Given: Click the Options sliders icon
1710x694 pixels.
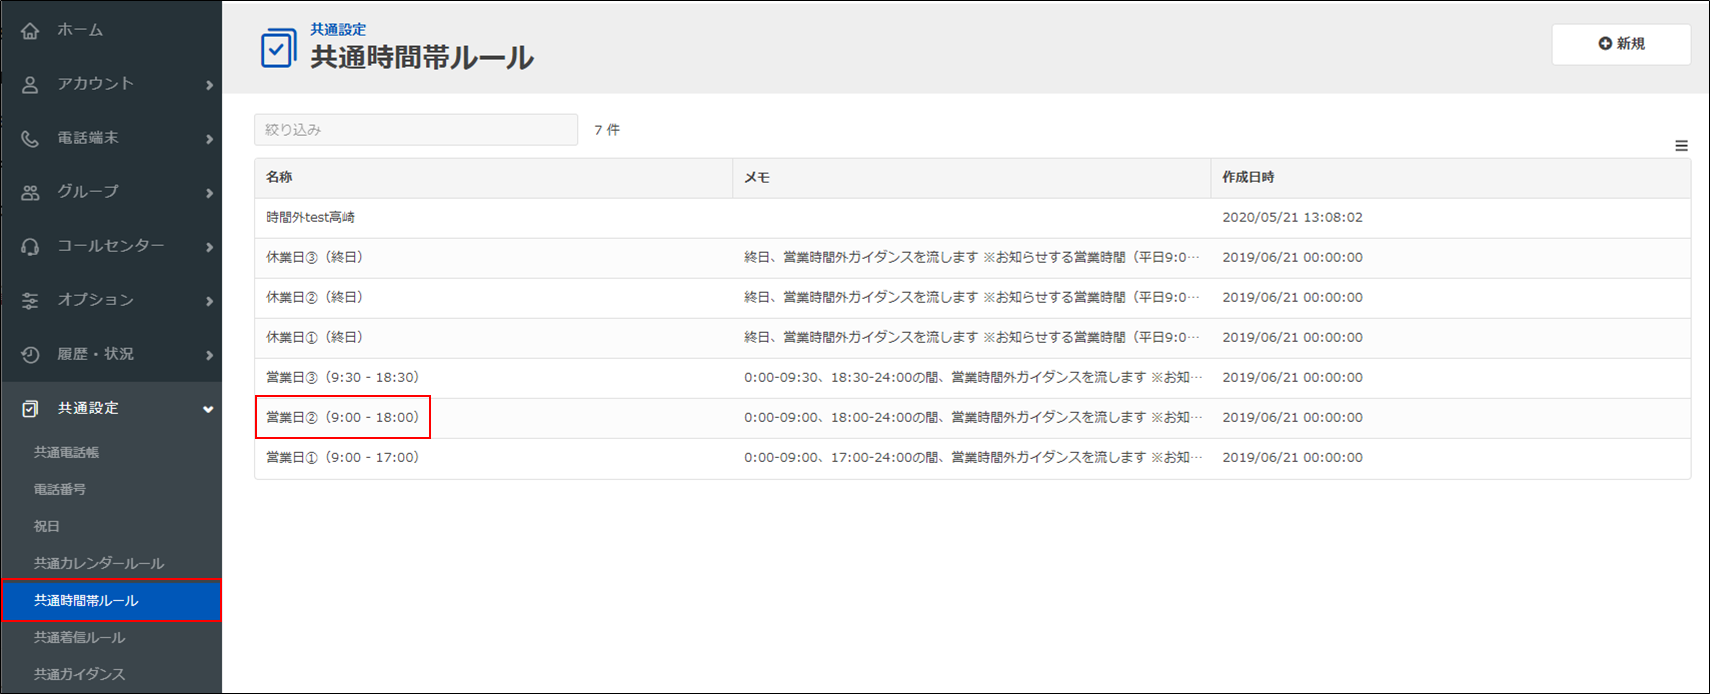Looking at the screenshot, I should click(30, 301).
